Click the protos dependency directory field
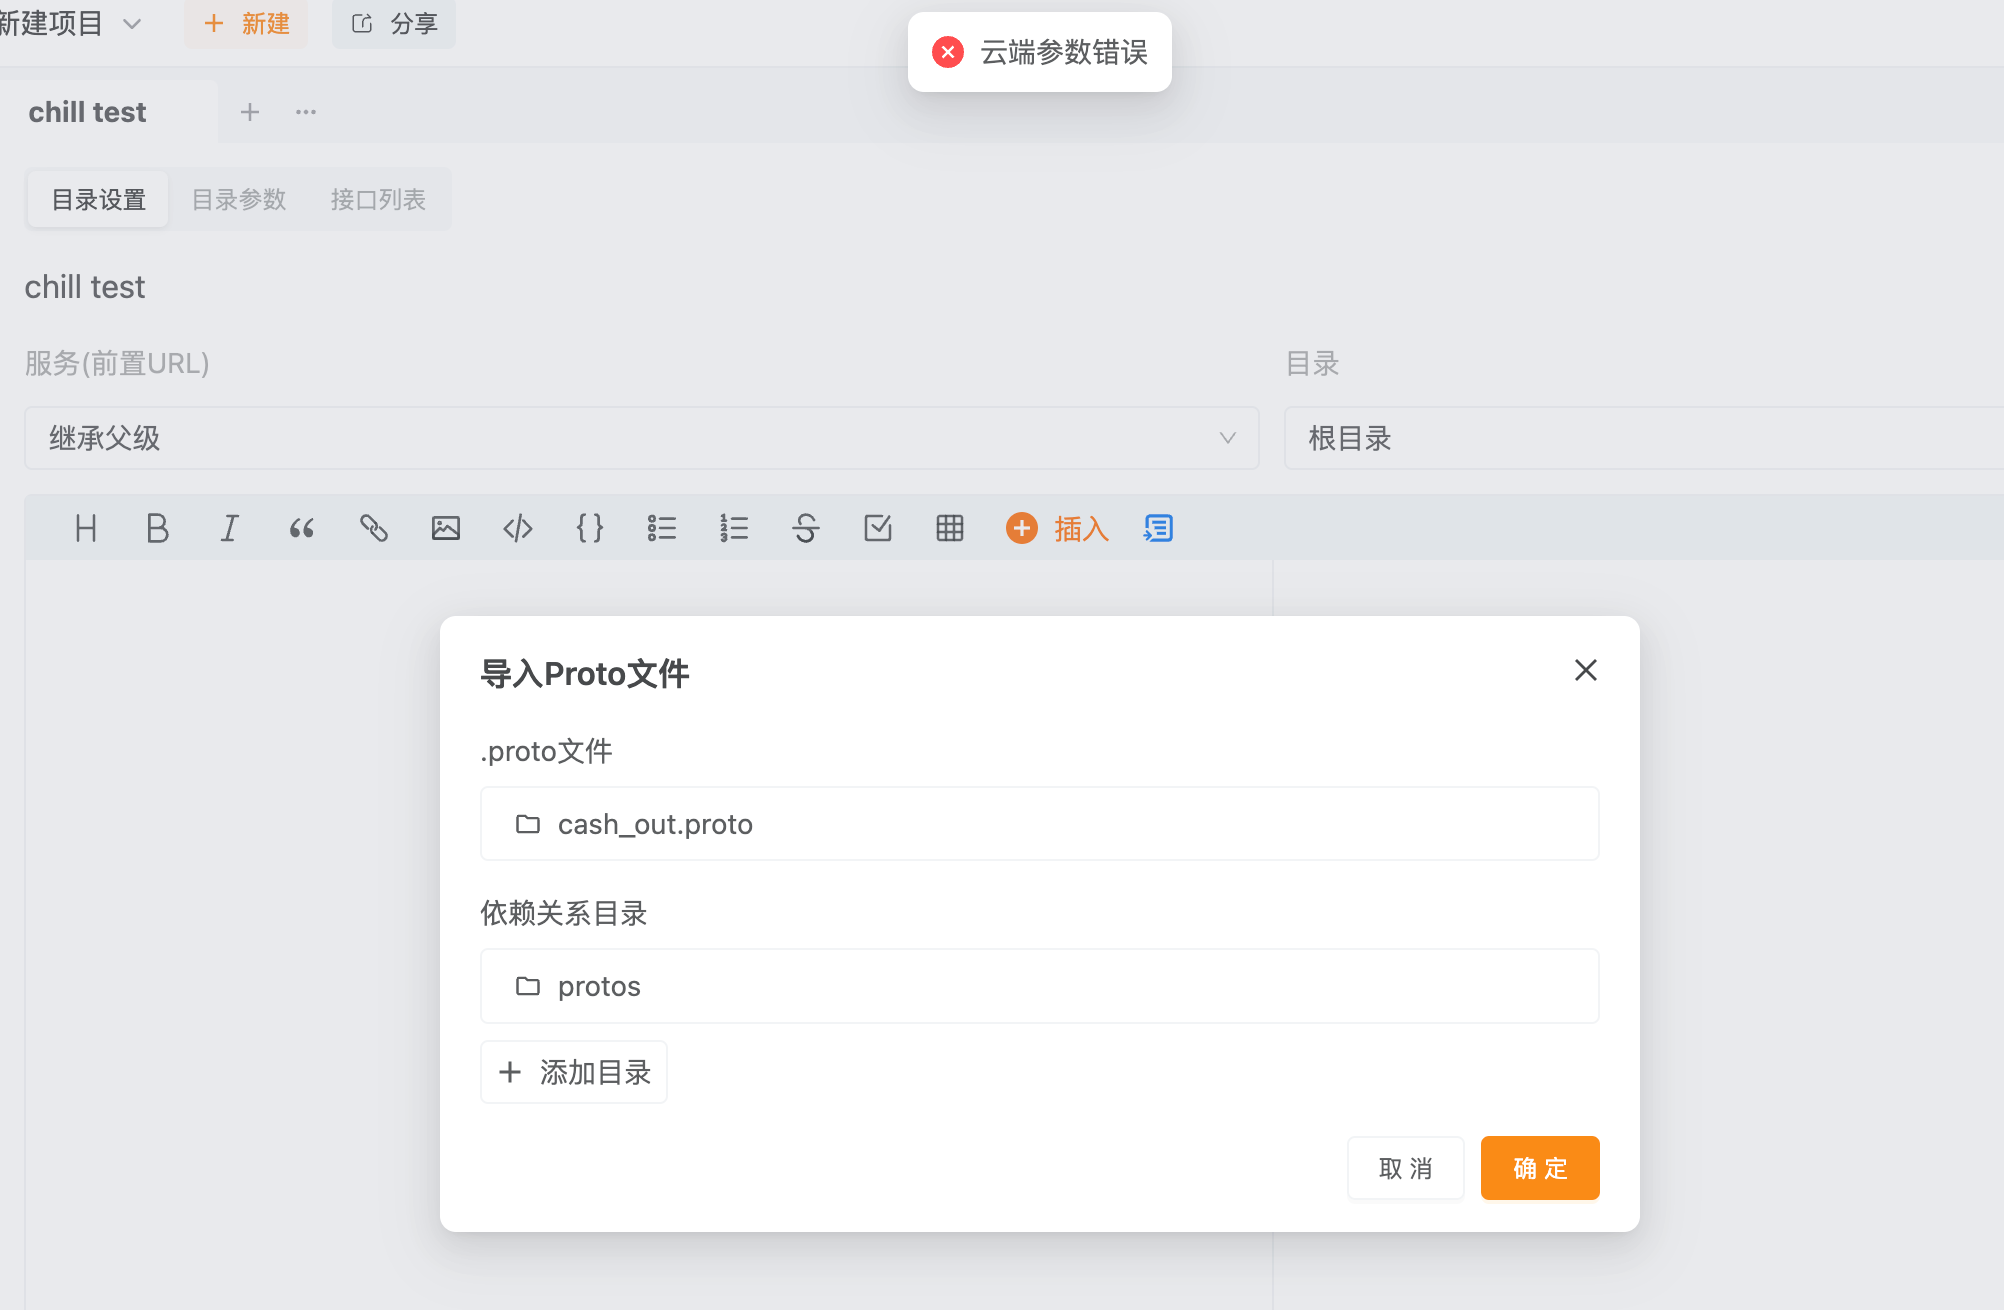 [1040, 986]
